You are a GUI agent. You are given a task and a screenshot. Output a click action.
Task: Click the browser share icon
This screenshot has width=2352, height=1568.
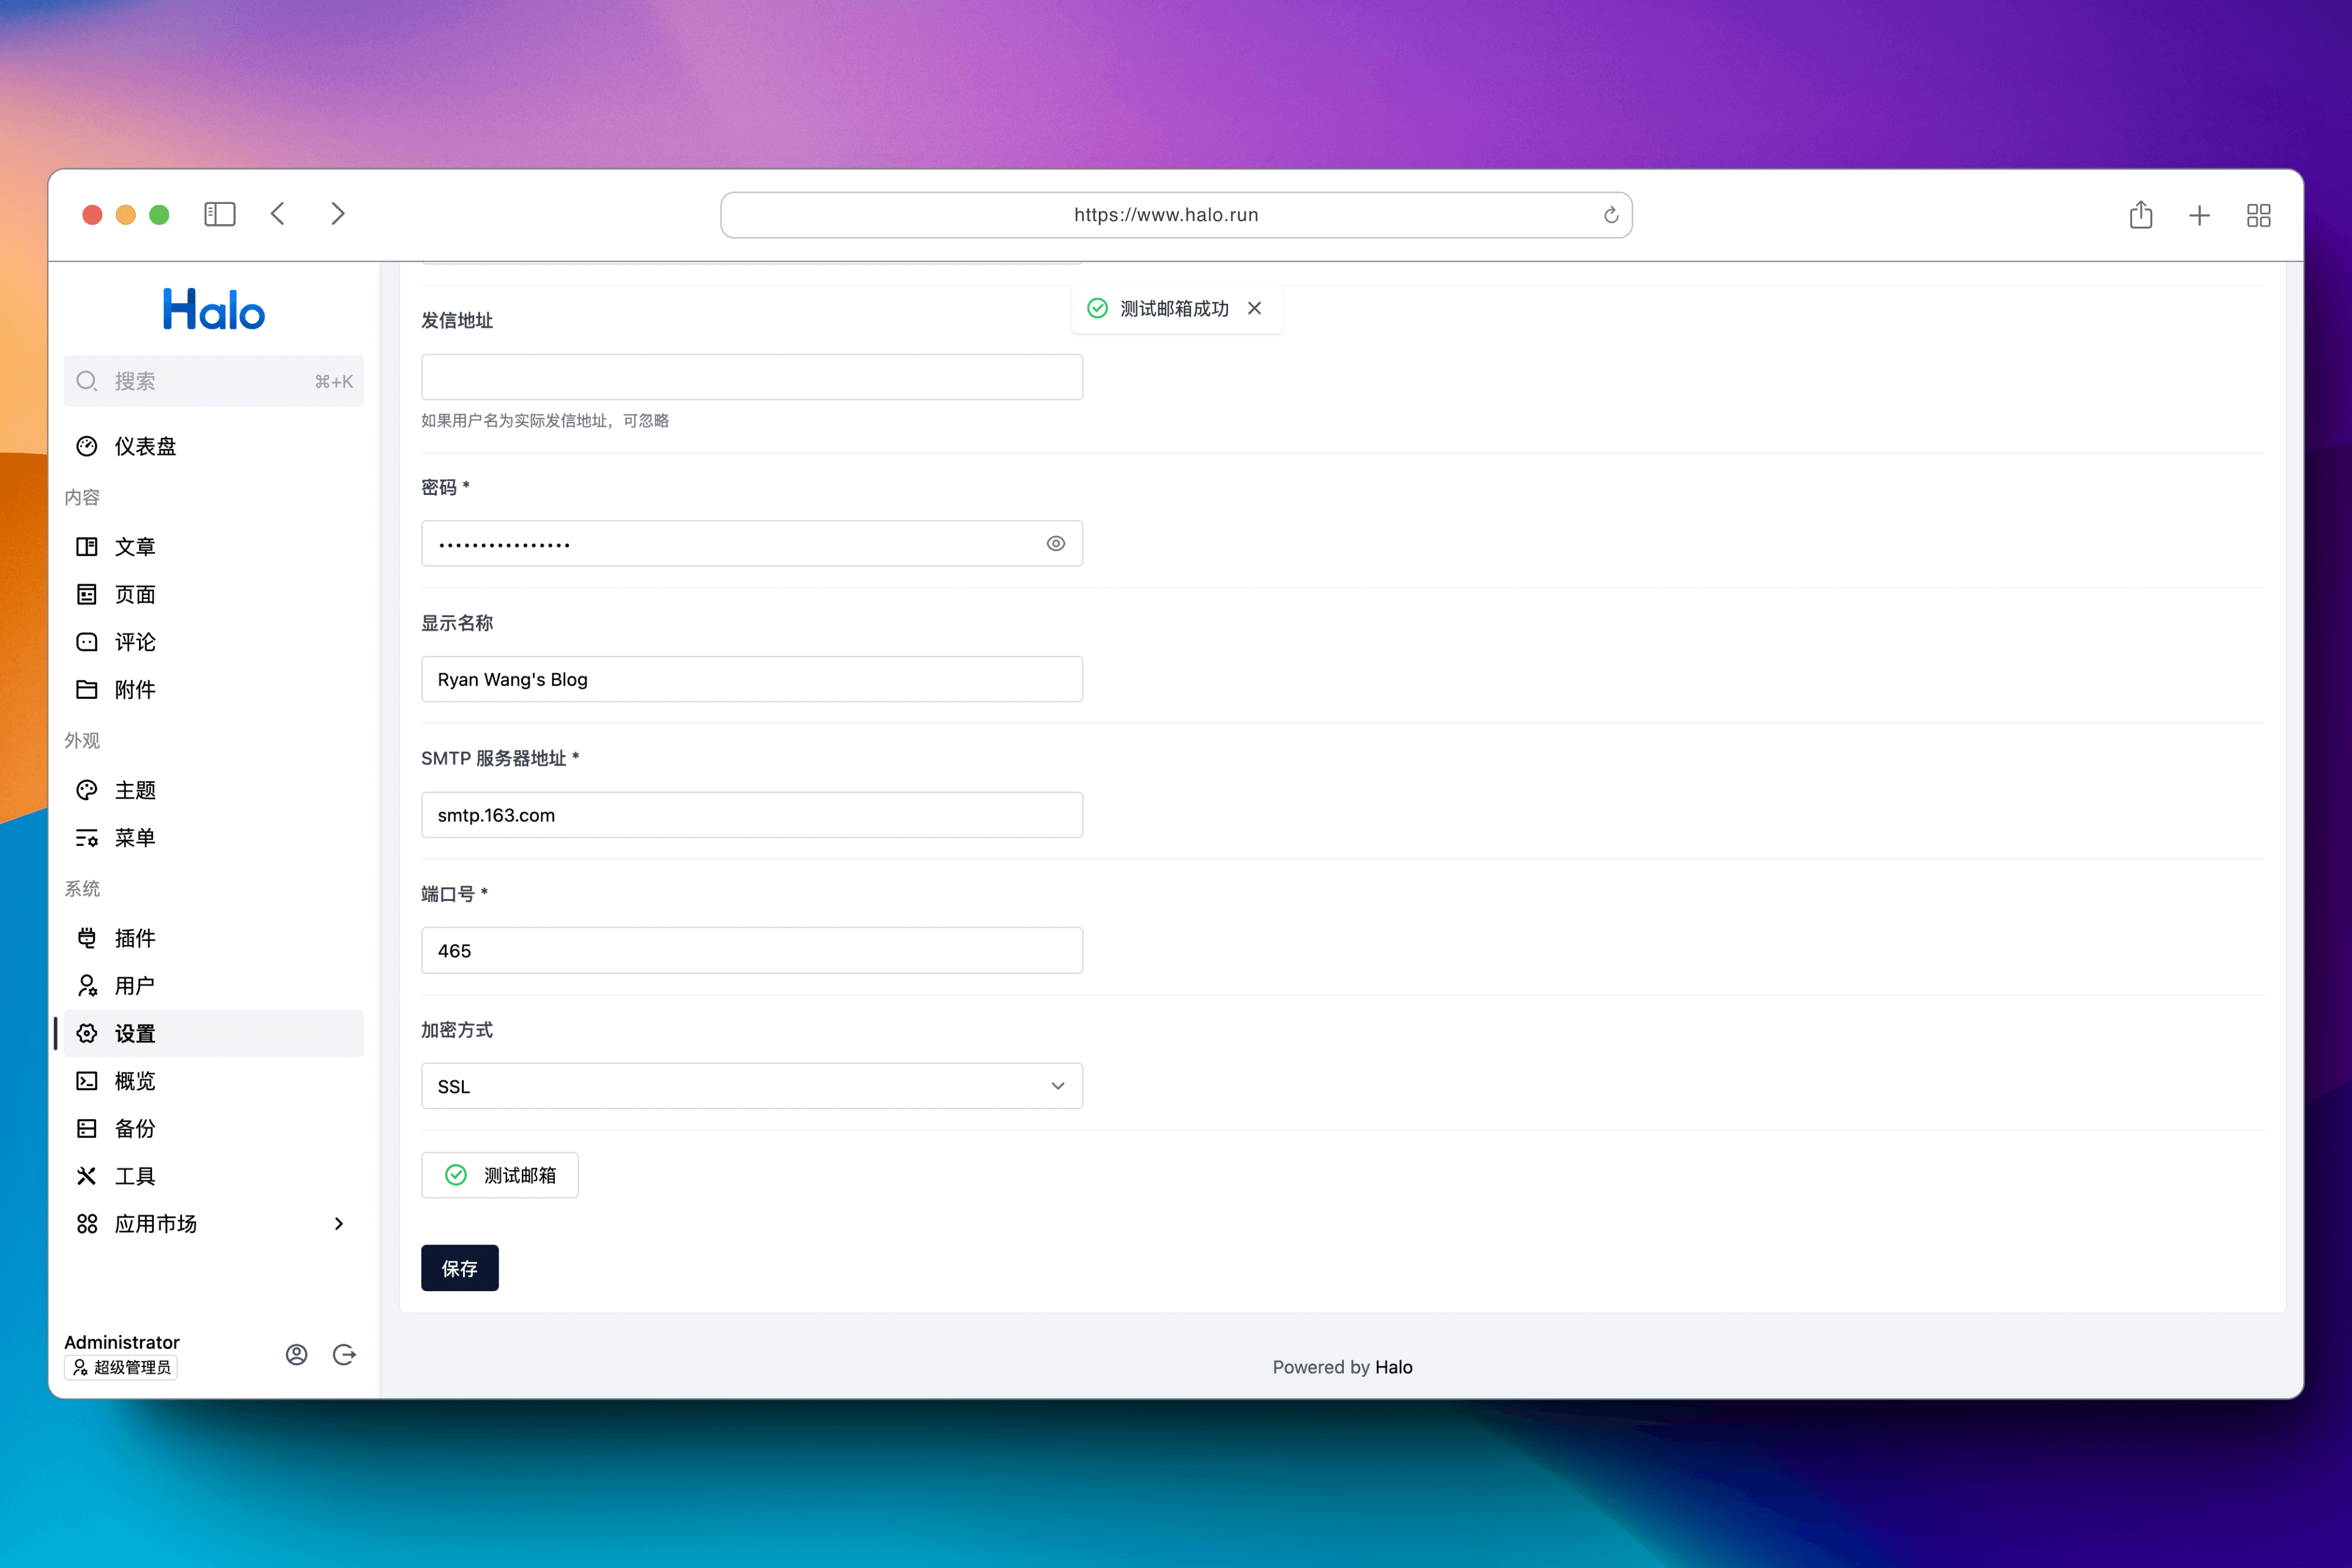[x=2140, y=214]
